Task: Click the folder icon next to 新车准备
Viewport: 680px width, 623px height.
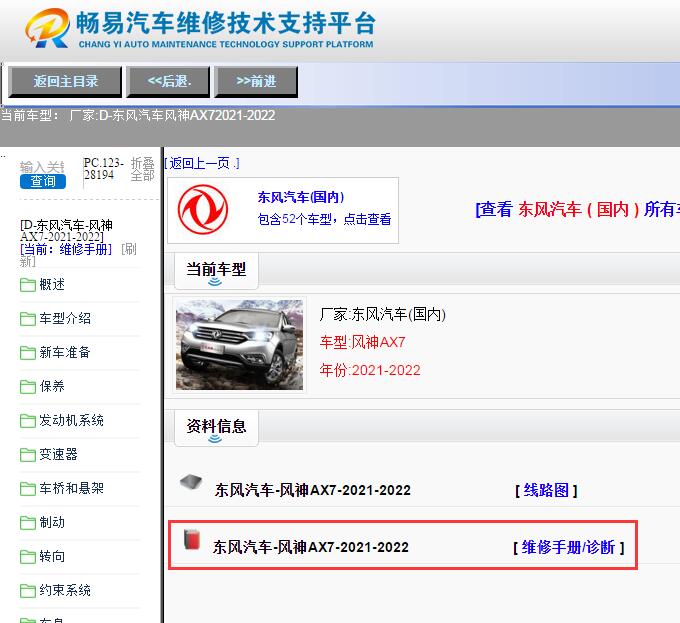Action: [28, 353]
